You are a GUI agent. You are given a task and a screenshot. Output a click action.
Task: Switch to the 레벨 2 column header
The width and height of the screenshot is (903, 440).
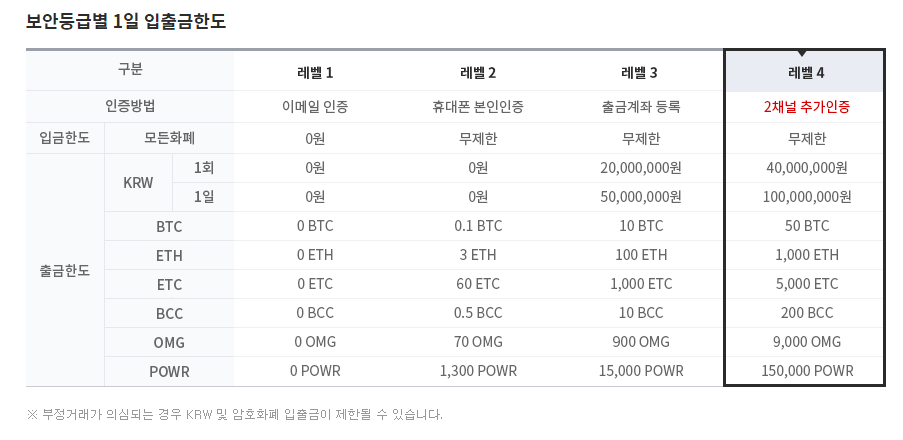click(x=478, y=72)
